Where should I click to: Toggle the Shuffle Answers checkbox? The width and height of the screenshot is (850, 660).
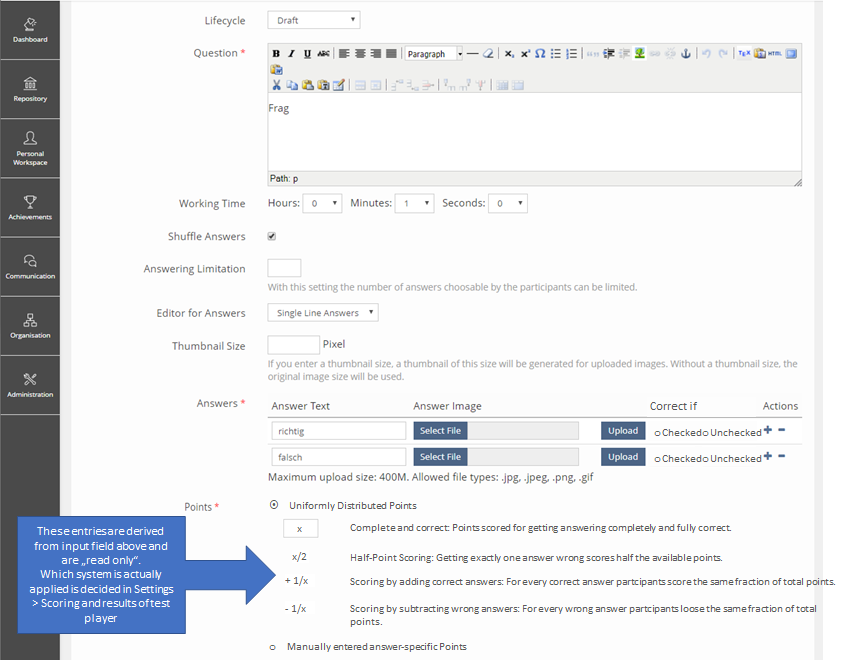271,236
